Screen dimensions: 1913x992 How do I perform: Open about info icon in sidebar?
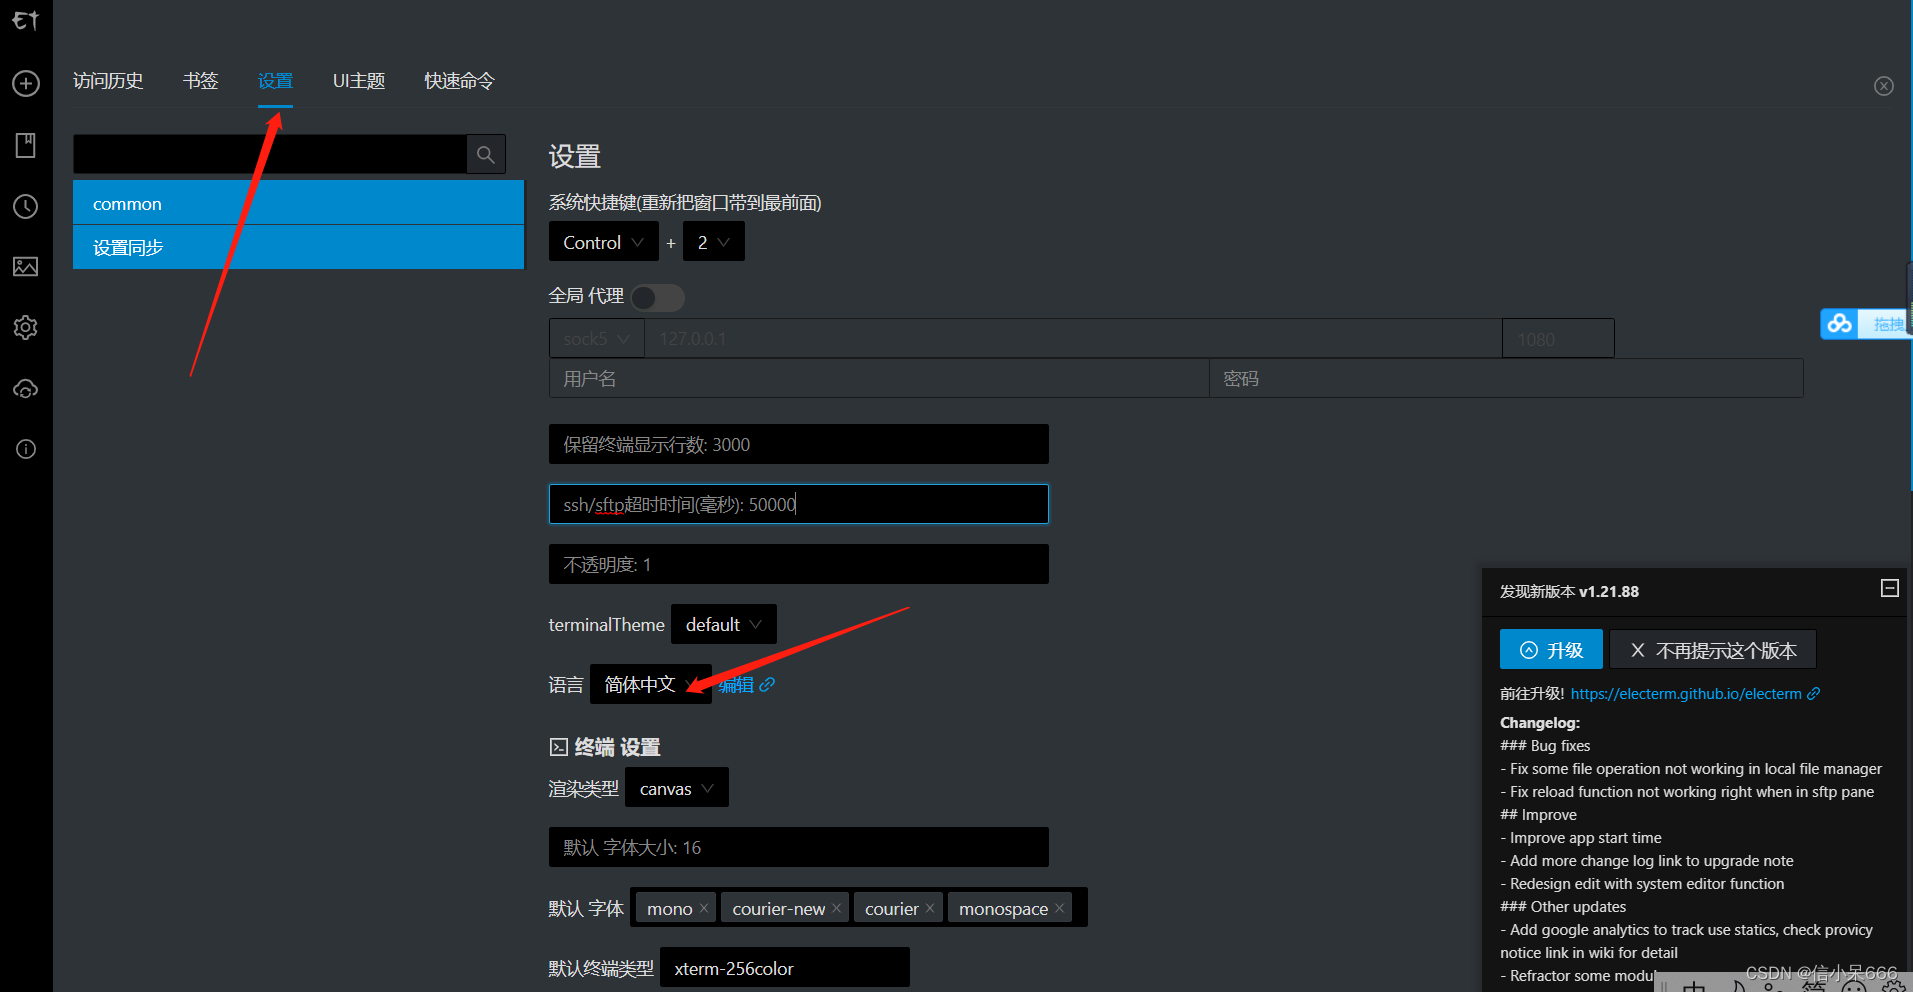(26, 449)
